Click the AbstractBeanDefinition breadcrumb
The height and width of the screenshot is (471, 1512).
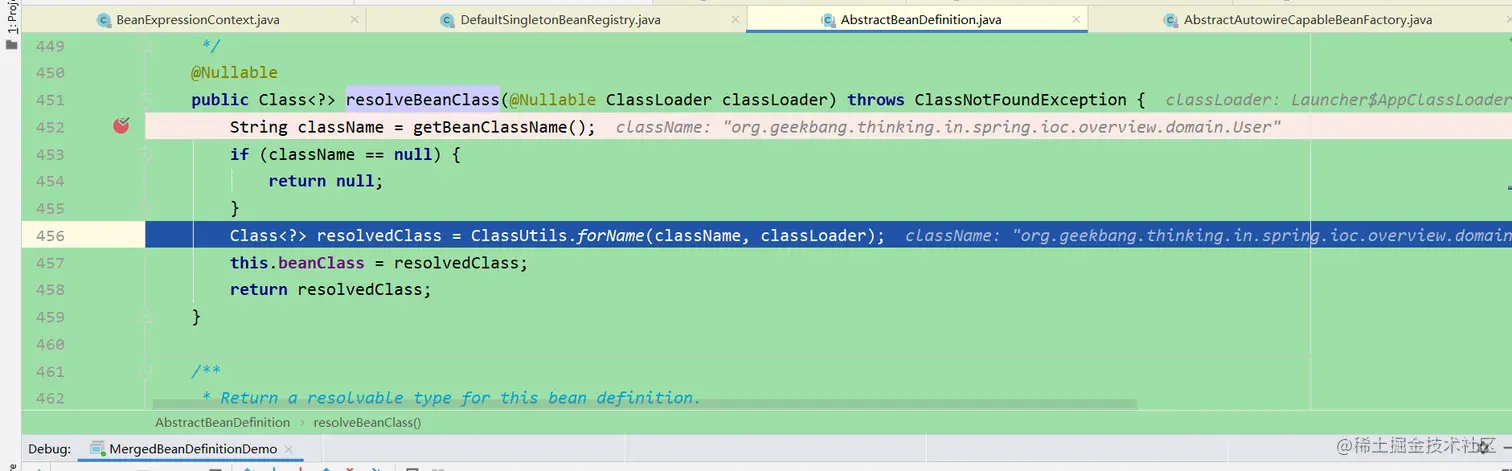(222, 423)
